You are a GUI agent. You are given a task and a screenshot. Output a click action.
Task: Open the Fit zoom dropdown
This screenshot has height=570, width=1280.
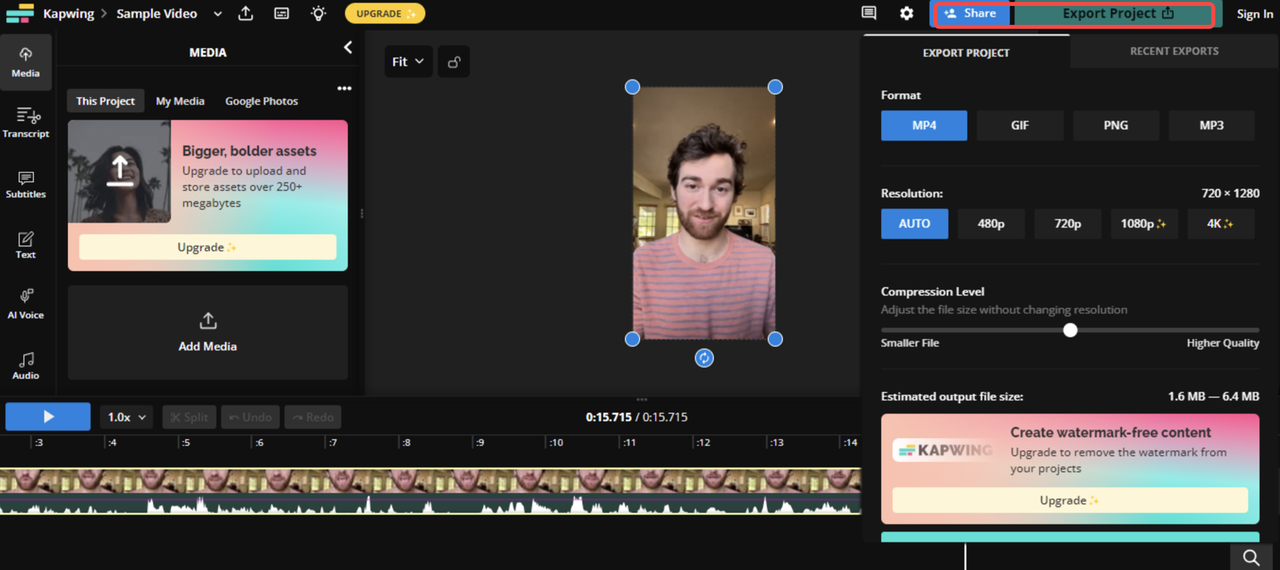click(408, 62)
